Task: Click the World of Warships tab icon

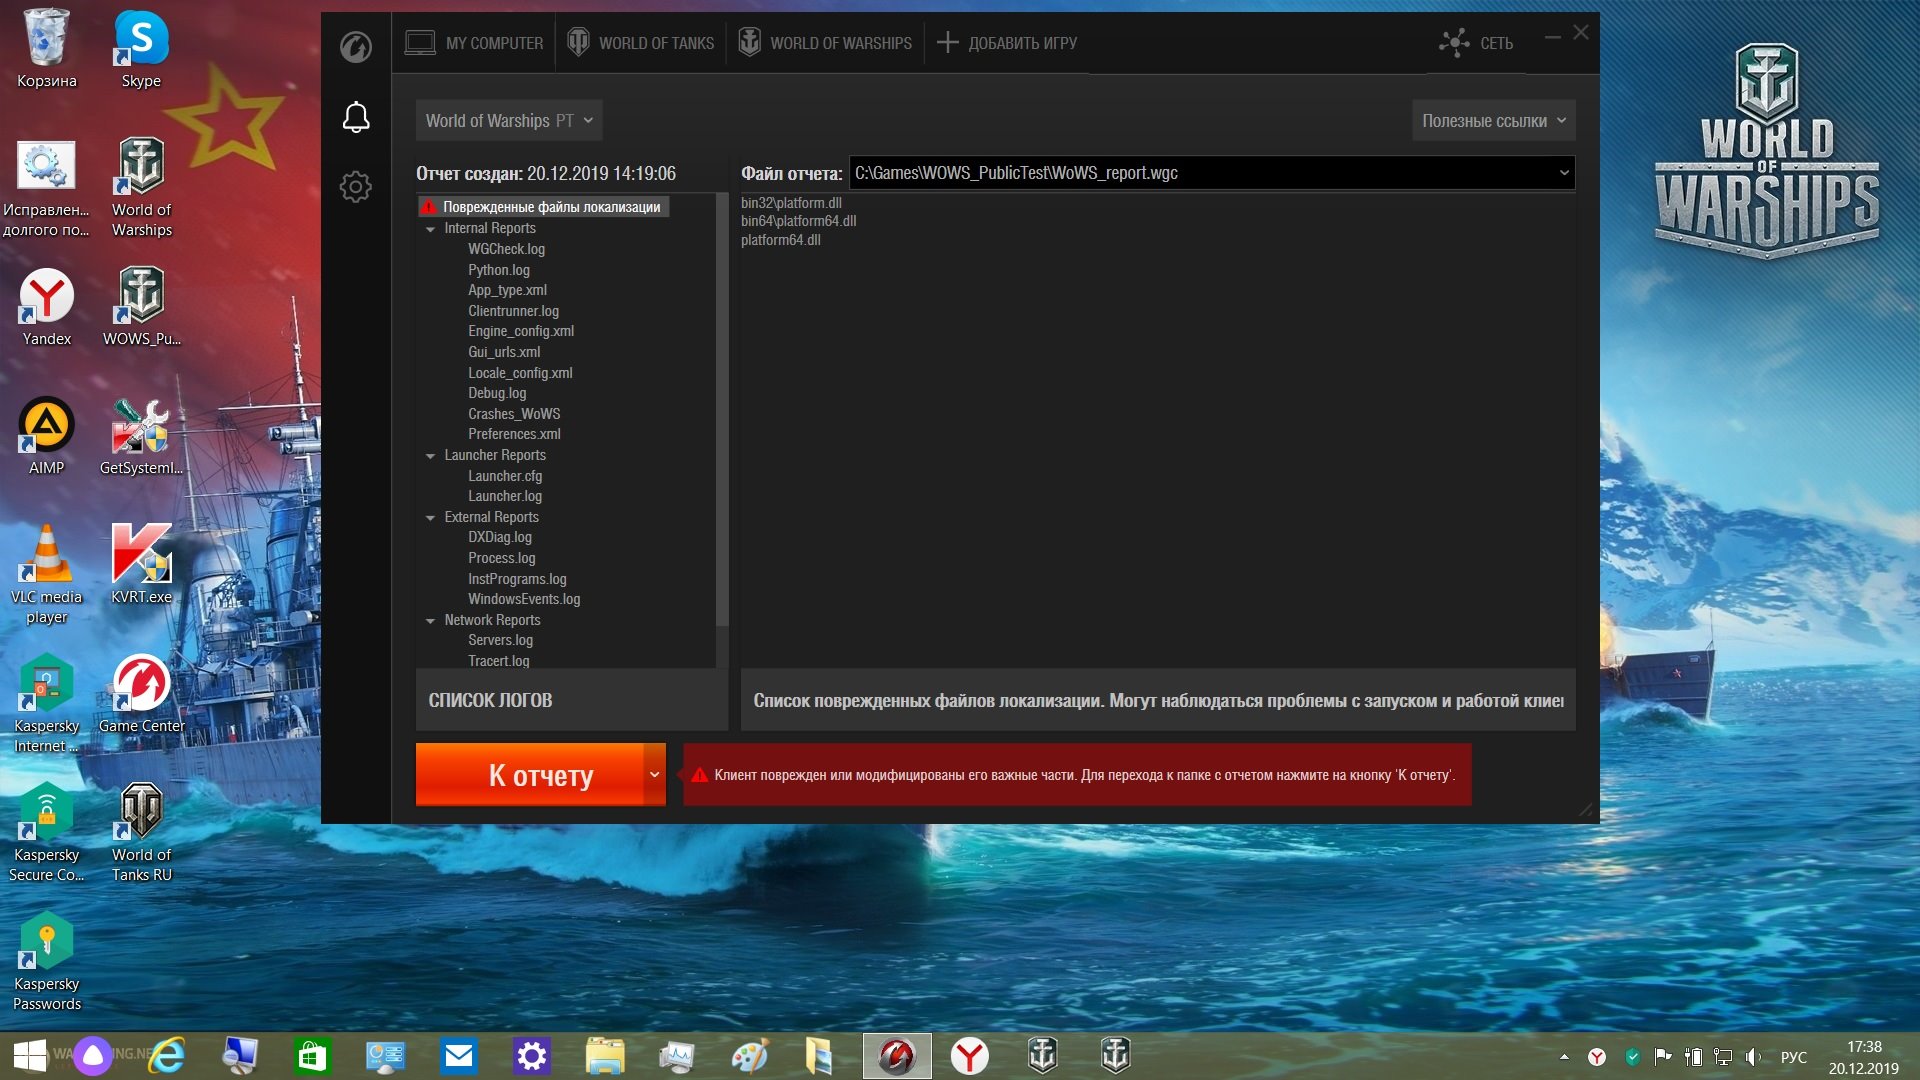Action: click(749, 44)
